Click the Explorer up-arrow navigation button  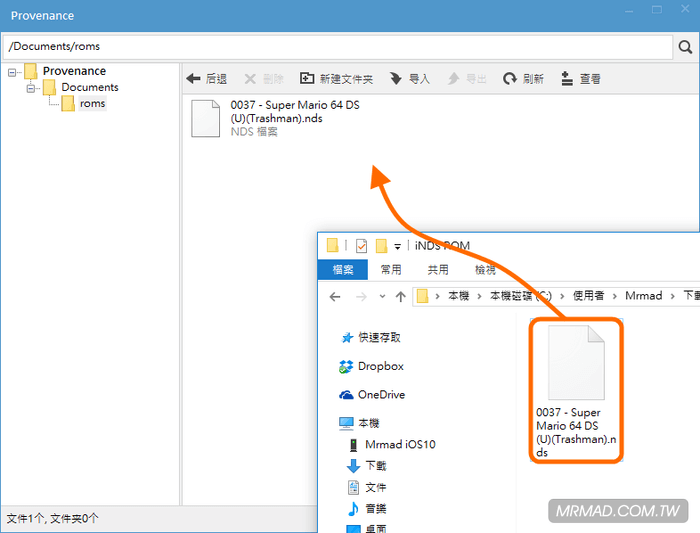pos(401,296)
